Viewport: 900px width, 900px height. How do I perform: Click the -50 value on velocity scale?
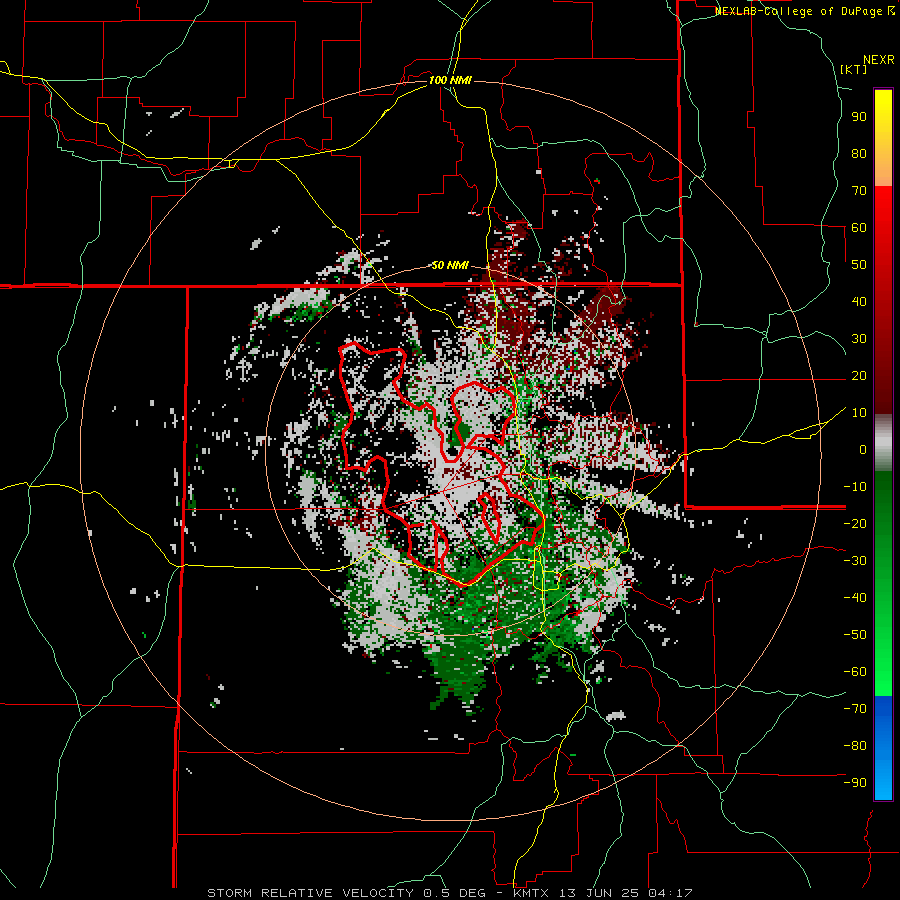click(x=855, y=635)
